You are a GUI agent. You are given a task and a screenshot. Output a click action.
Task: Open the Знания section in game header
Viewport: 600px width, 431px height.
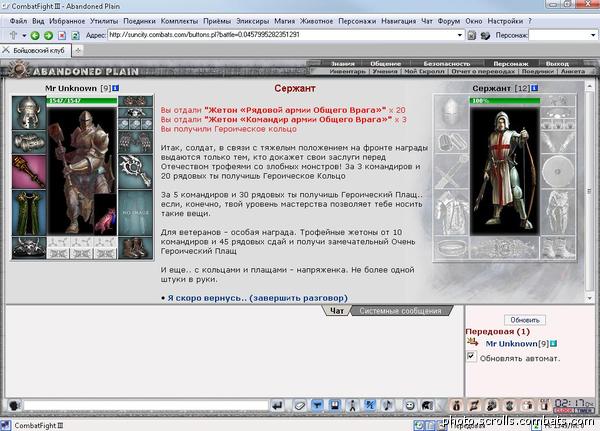coord(343,64)
